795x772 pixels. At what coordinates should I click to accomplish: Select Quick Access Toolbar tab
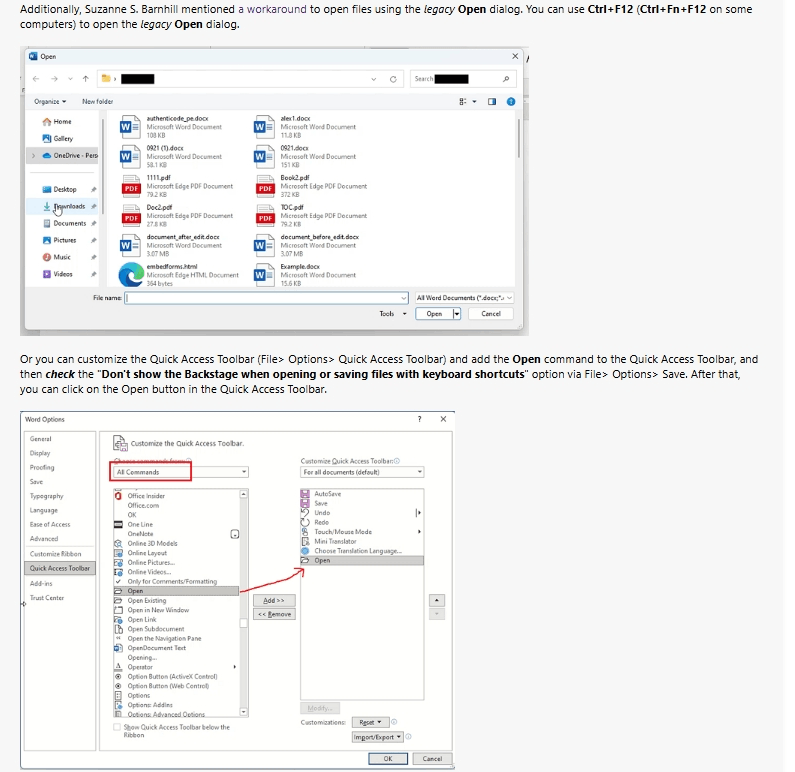coord(60,568)
